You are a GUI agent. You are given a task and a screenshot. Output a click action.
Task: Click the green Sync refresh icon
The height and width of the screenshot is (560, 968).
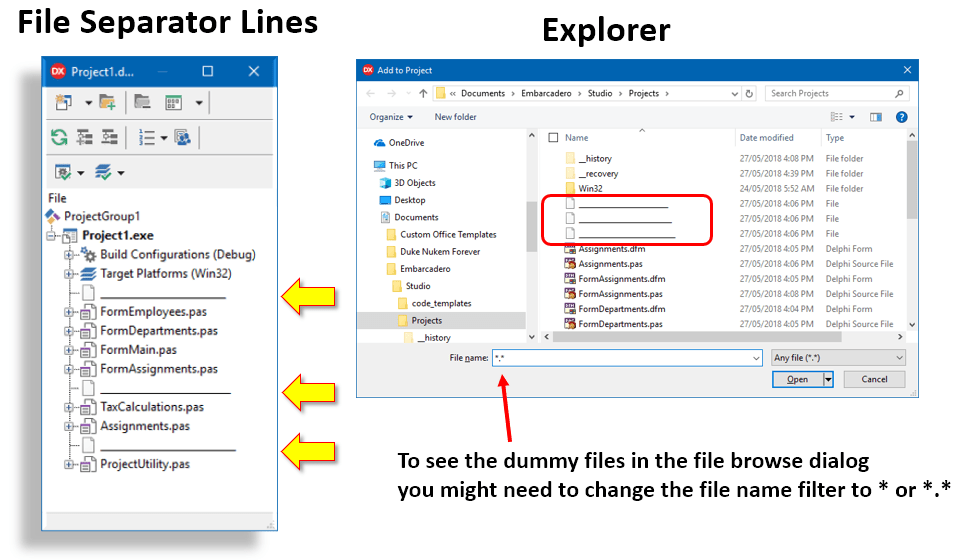[x=59, y=137]
